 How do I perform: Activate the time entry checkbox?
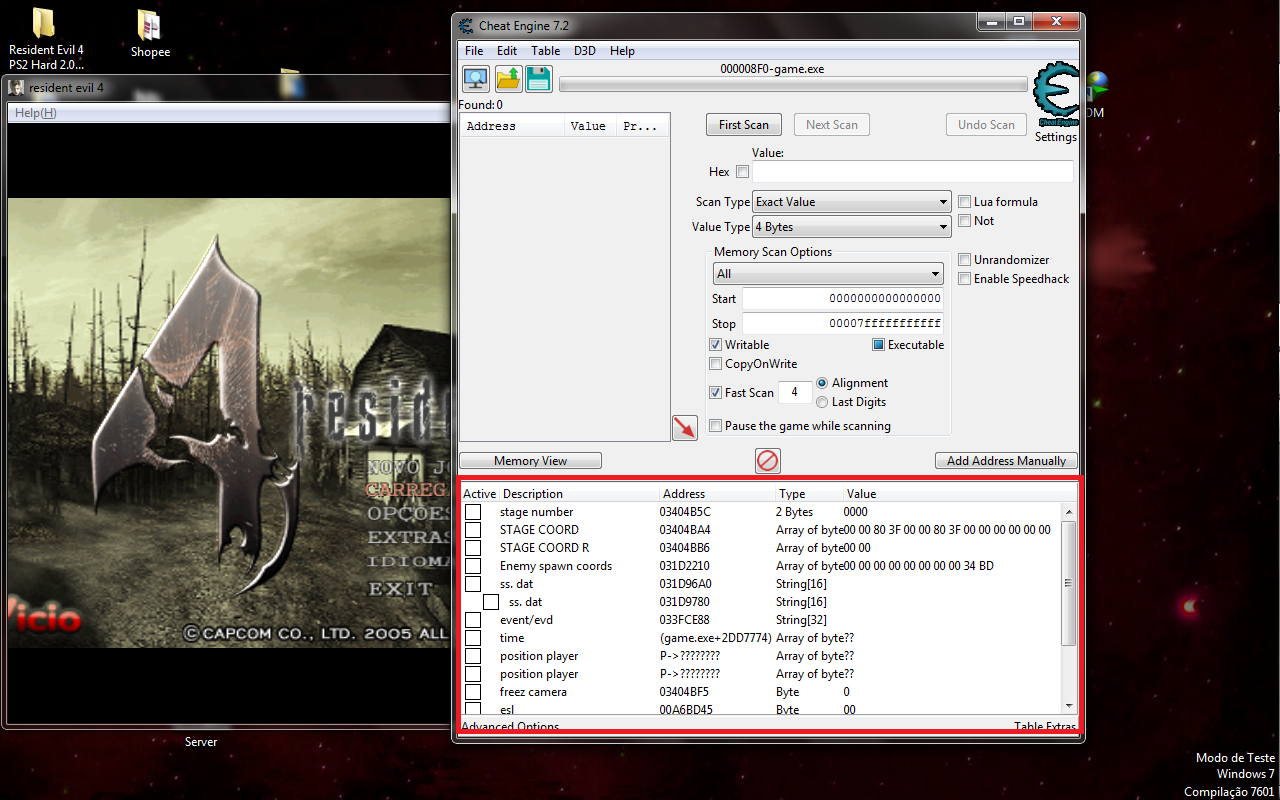(x=473, y=638)
